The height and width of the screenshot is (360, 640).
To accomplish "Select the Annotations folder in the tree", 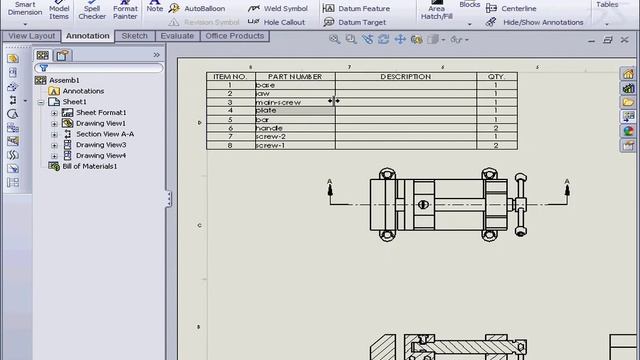I will click(x=83, y=91).
